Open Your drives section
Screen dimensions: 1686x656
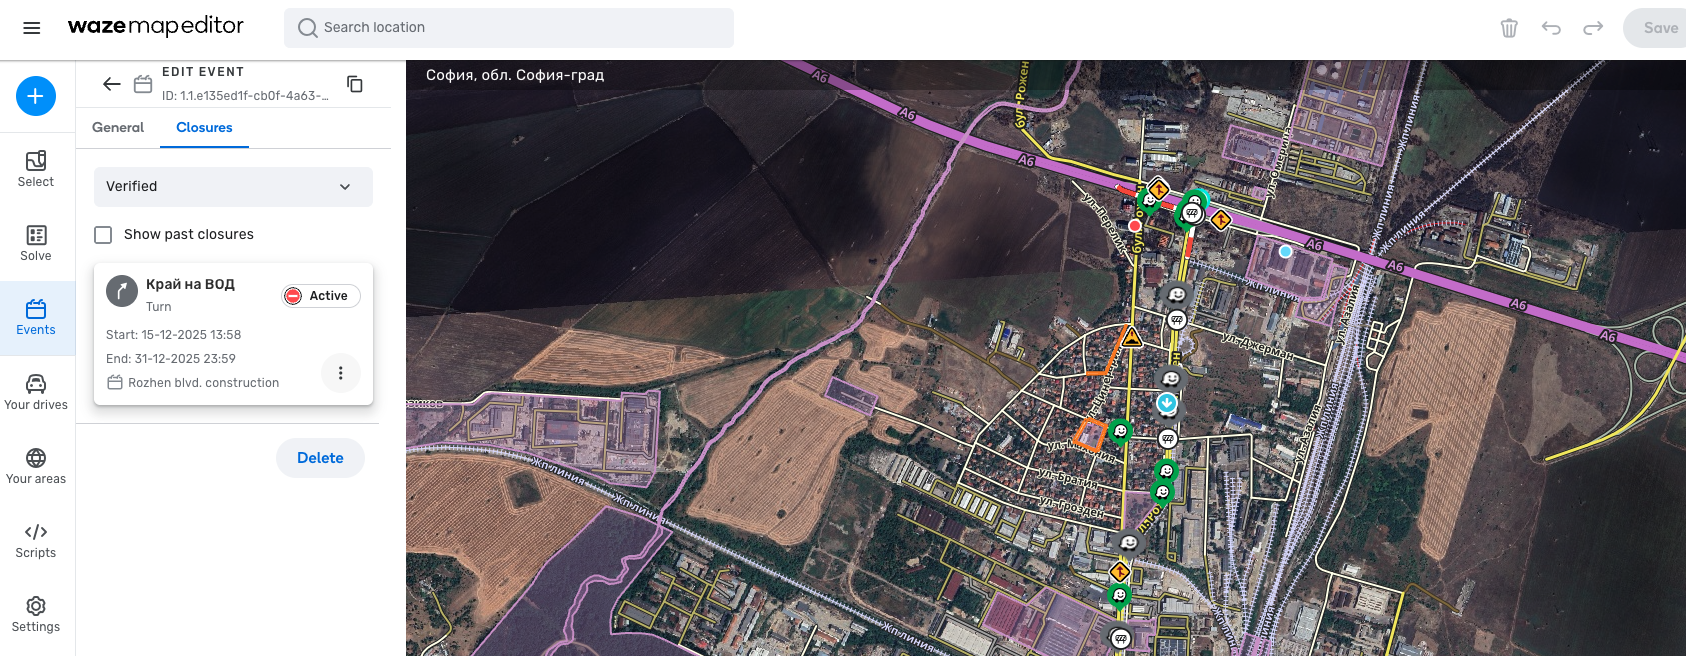tap(36, 392)
